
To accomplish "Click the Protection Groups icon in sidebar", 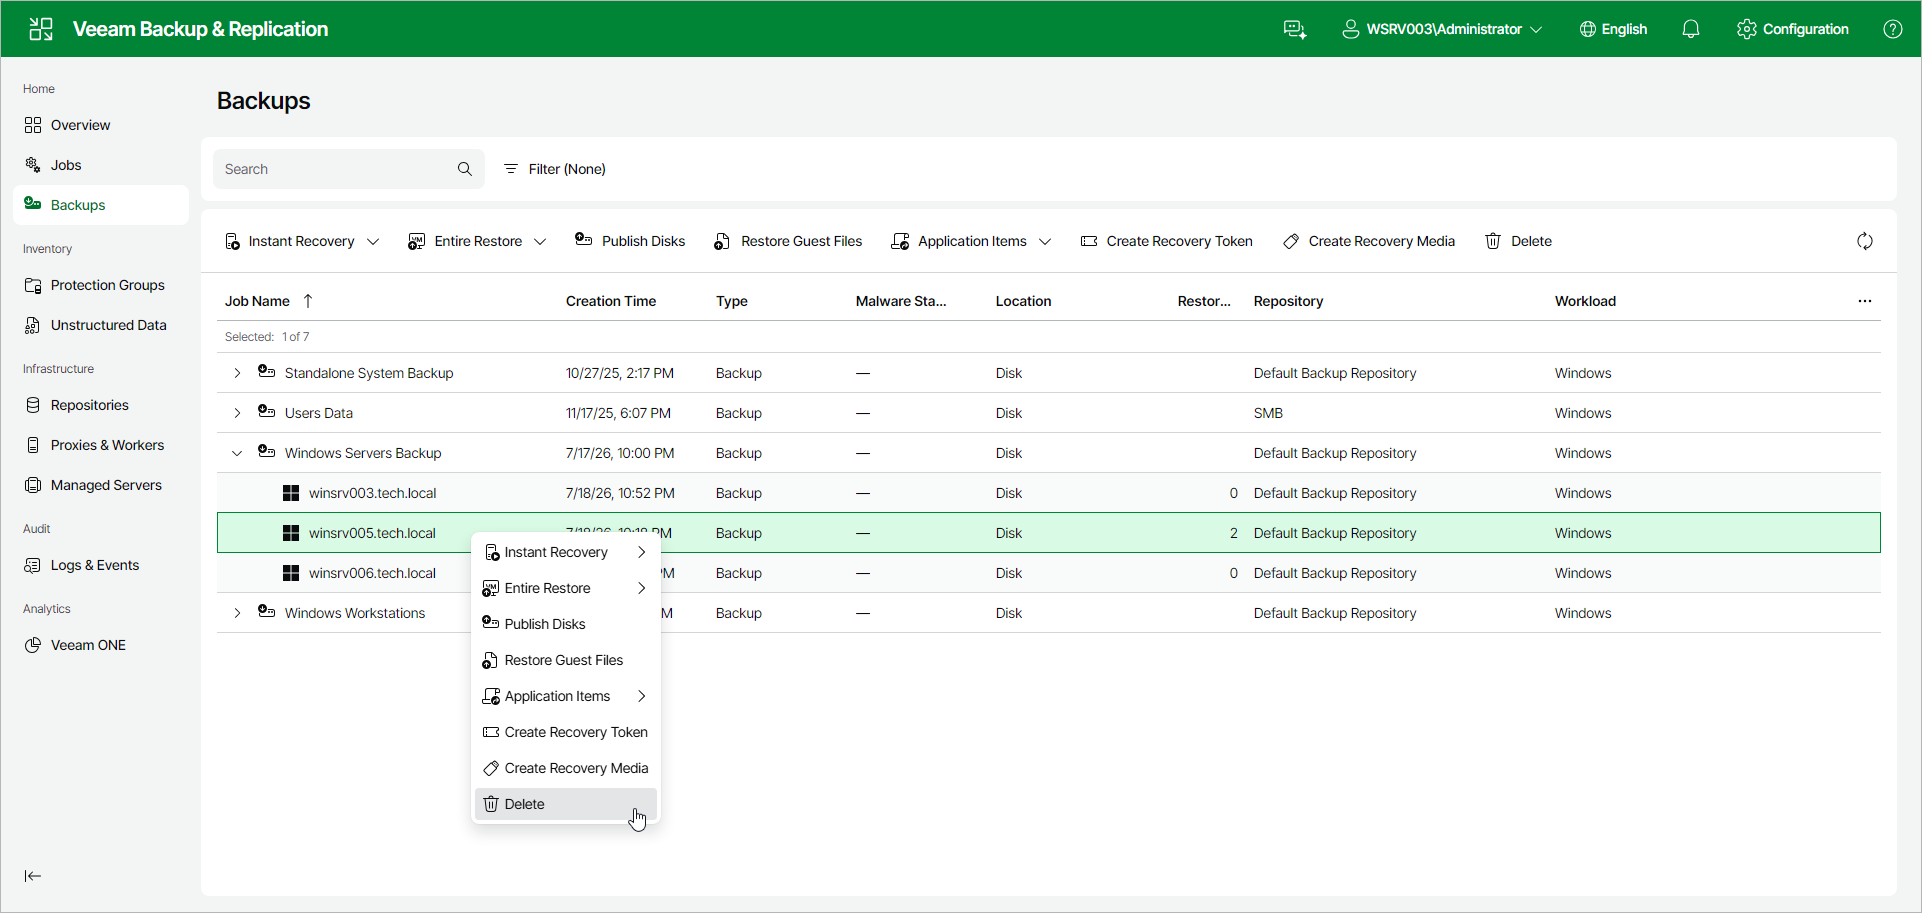I will click(x=33, y=285).
